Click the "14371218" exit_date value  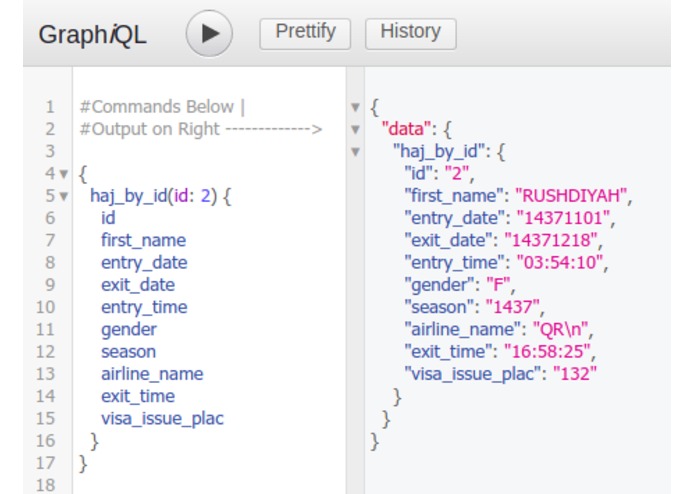[x=551, y=240]
